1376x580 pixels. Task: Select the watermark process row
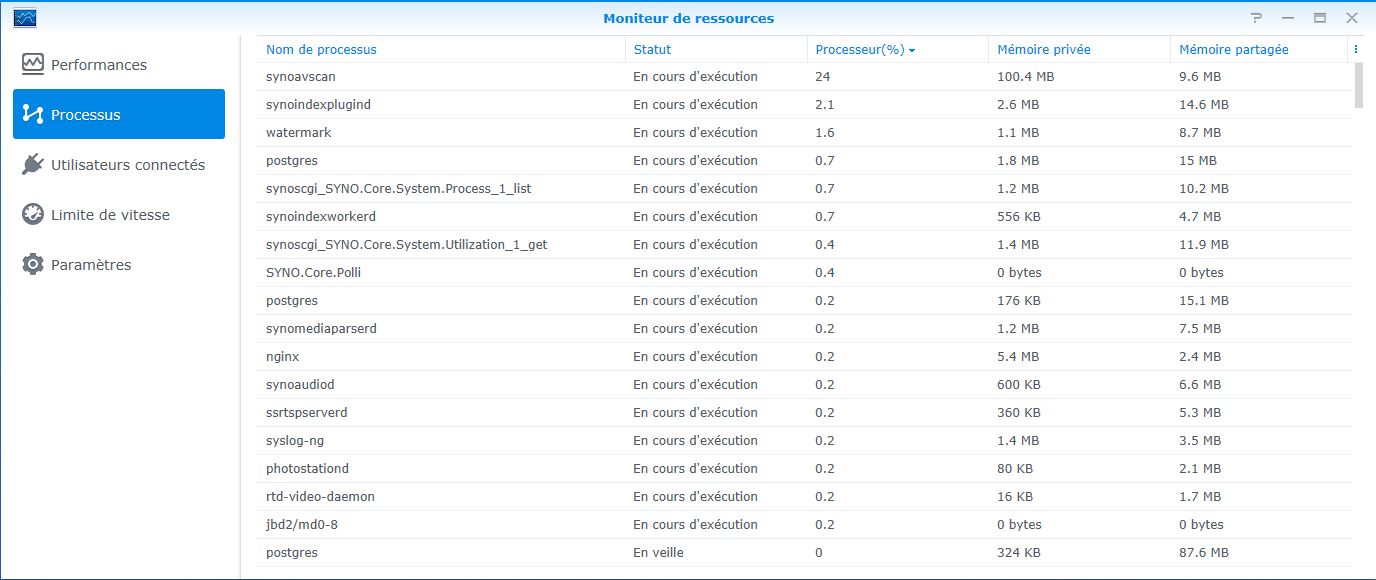point(805,132)
